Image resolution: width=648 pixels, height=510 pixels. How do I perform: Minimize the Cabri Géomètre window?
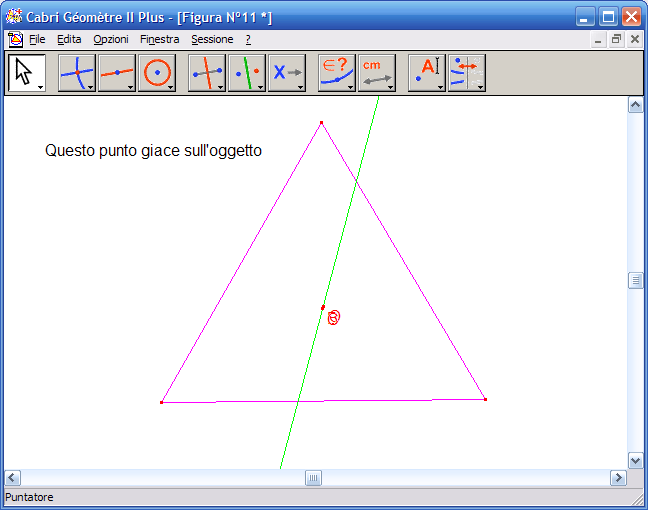[585, 17]
